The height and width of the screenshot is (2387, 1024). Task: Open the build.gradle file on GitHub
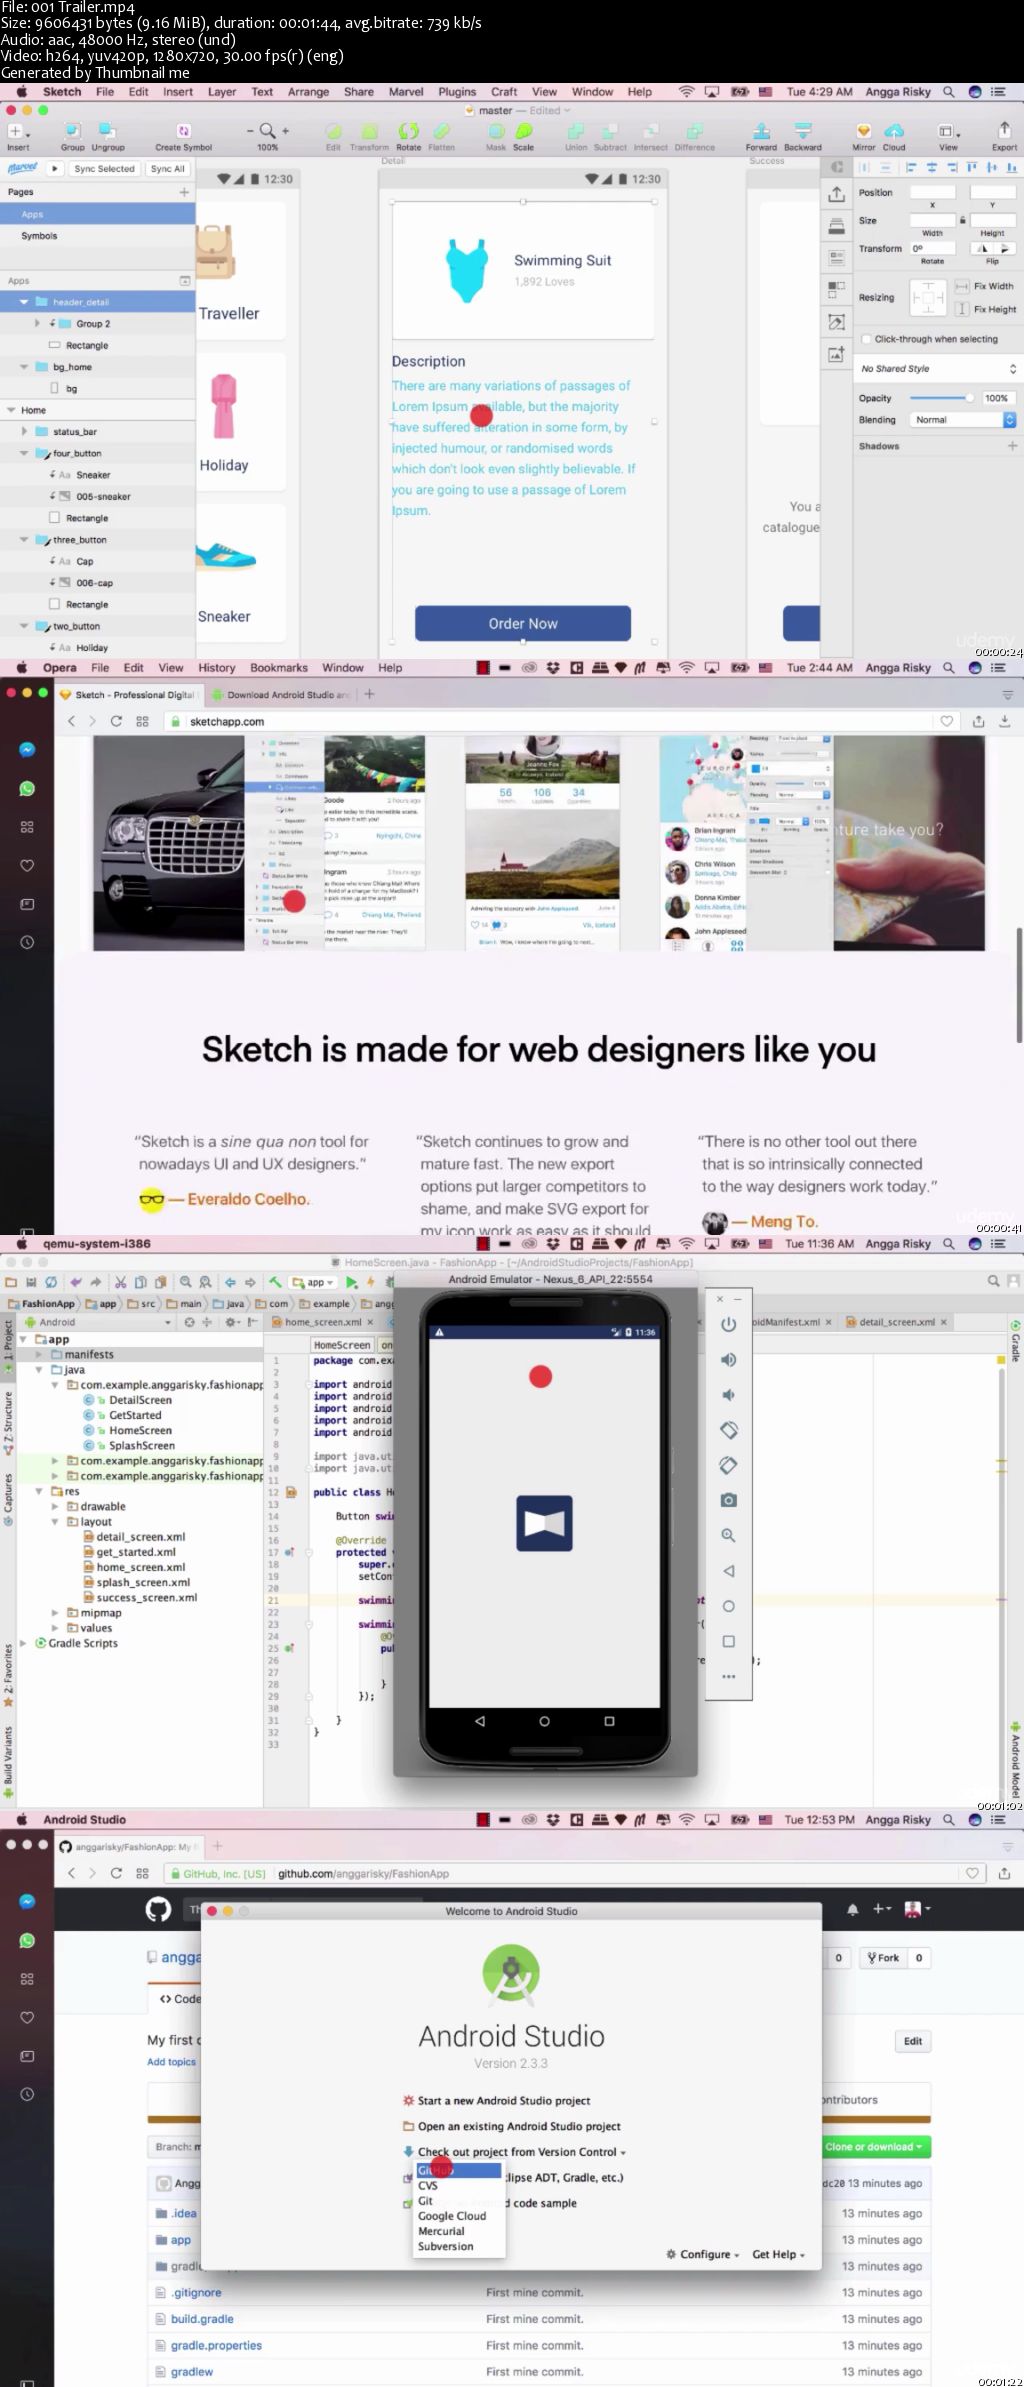point(202,2318)
